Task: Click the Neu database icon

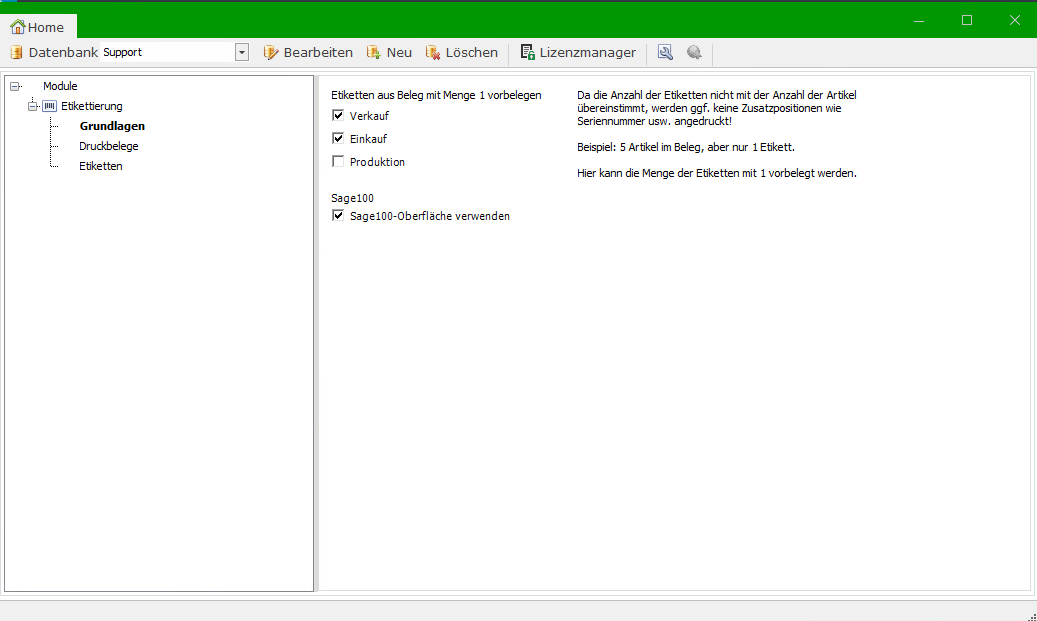Action: 374,53
